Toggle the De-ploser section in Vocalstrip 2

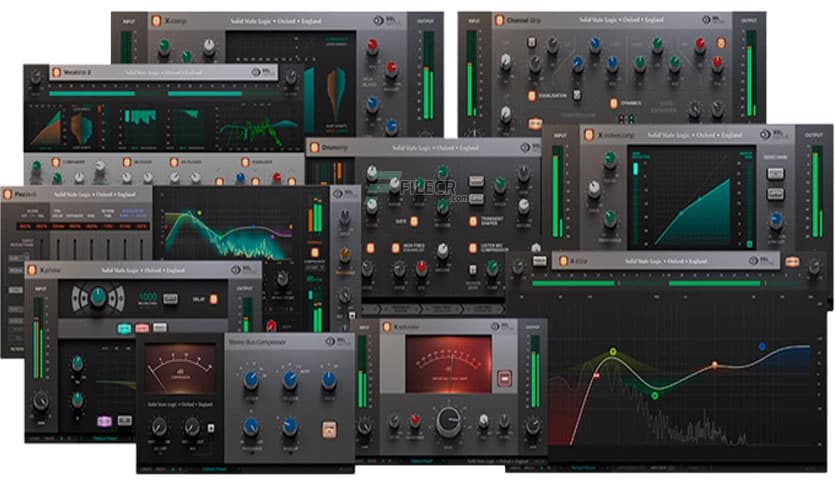(174, 162)
